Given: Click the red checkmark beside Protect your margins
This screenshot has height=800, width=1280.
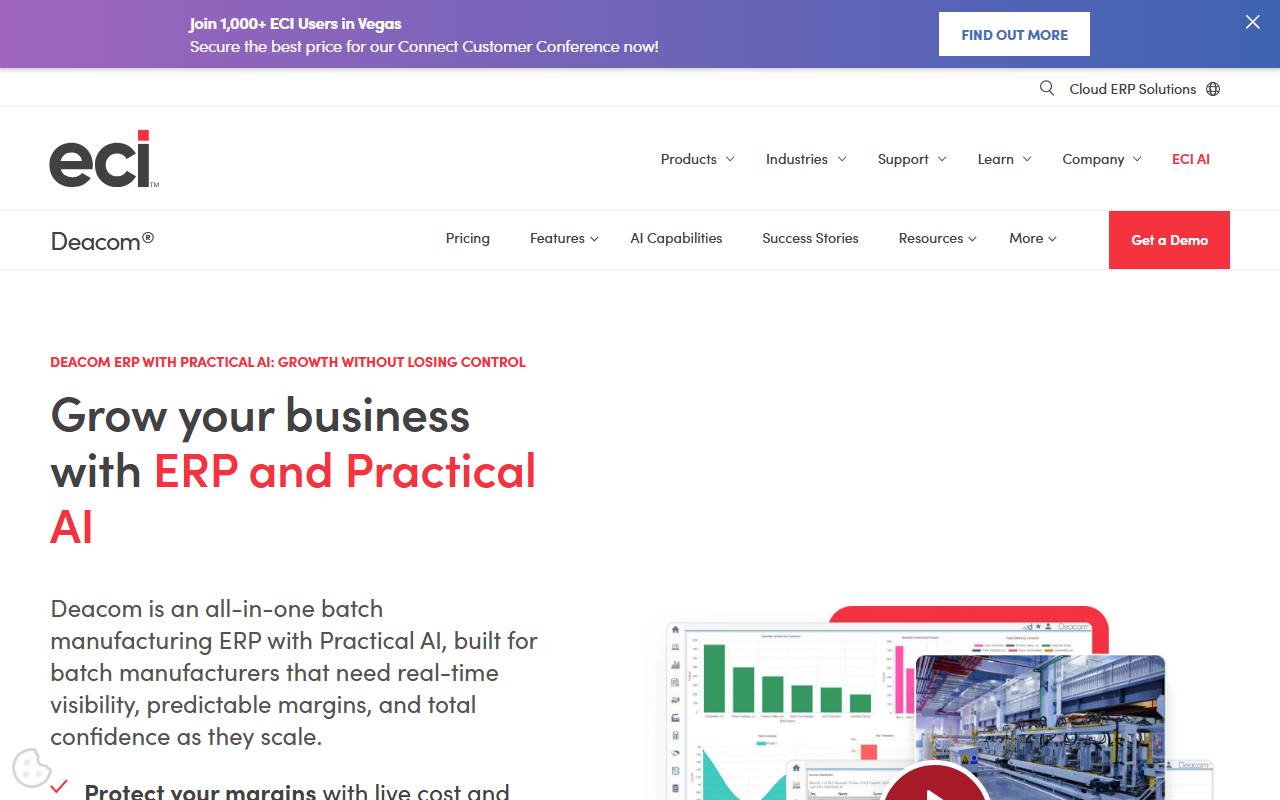Looking at the screenshot, I should [59, 786].
